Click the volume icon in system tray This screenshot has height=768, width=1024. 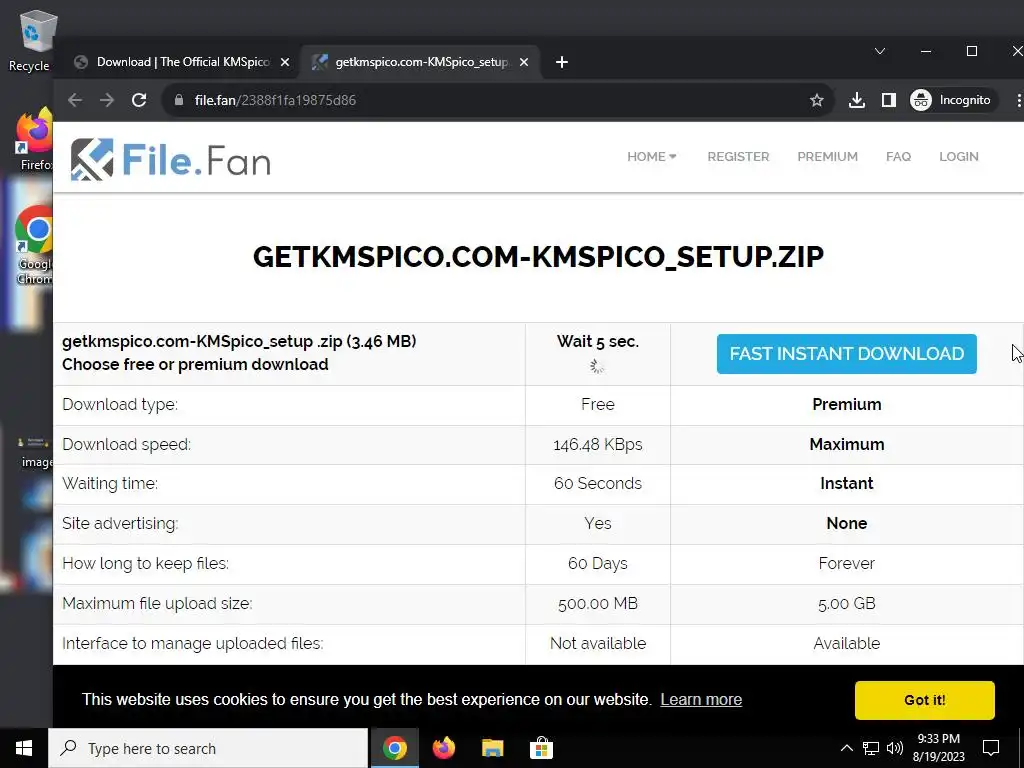point(895,748)
